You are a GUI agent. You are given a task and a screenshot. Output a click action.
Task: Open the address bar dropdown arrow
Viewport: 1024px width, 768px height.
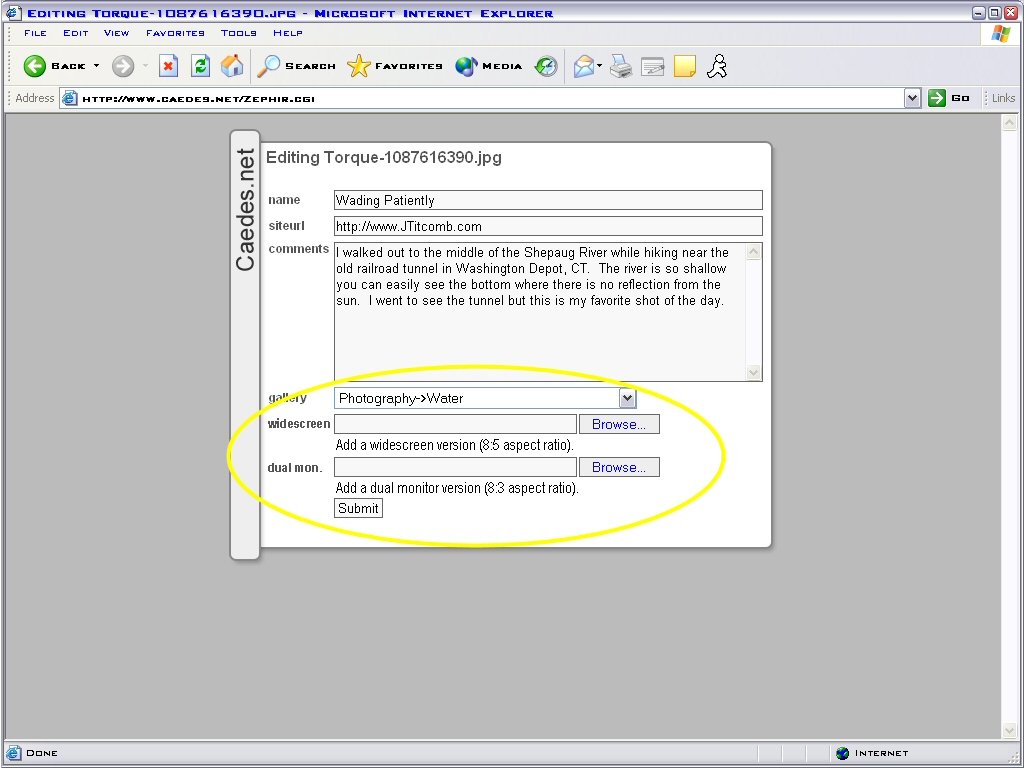(912, 98)
